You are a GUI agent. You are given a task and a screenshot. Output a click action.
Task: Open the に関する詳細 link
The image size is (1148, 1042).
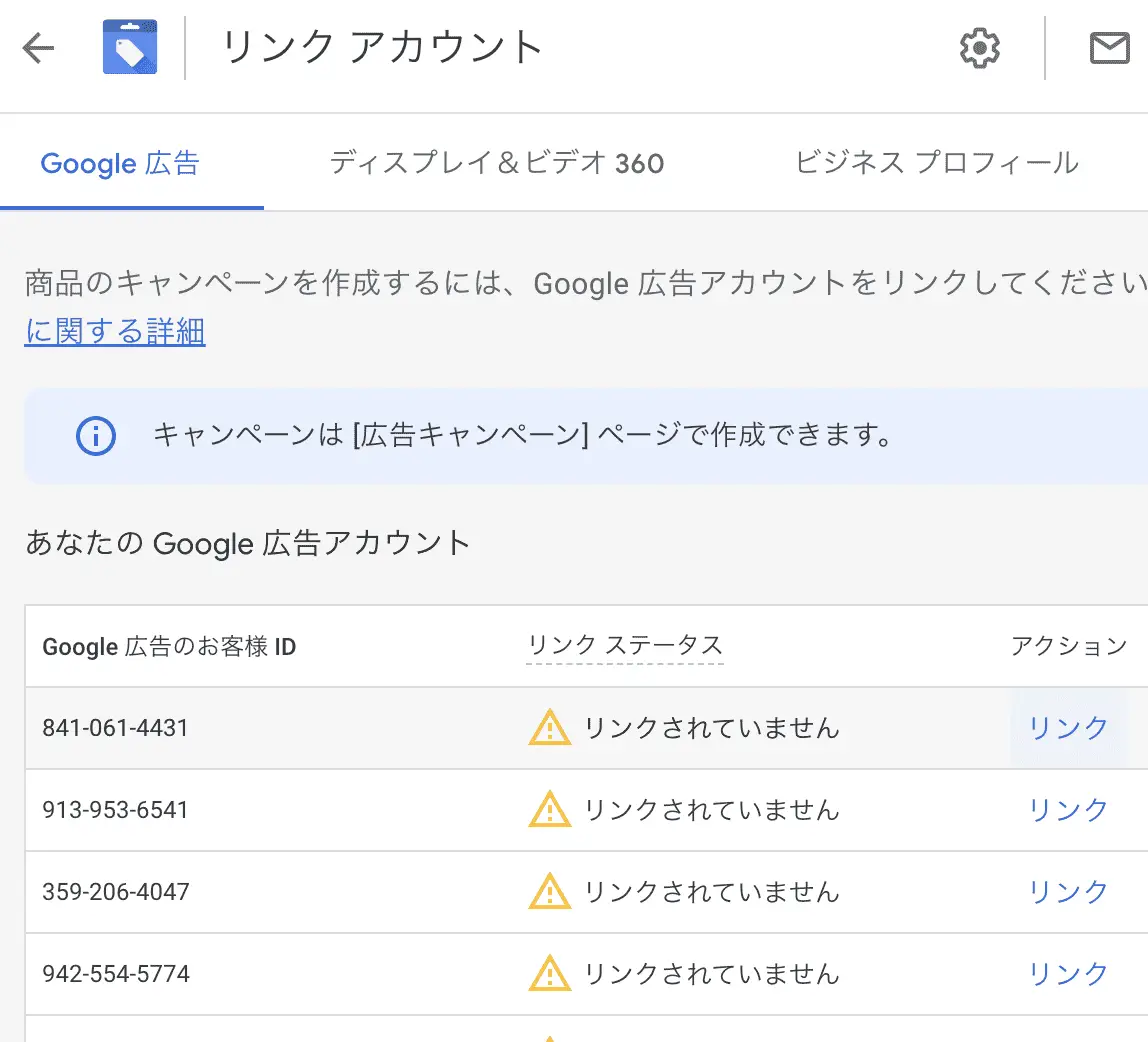point(115,331)
